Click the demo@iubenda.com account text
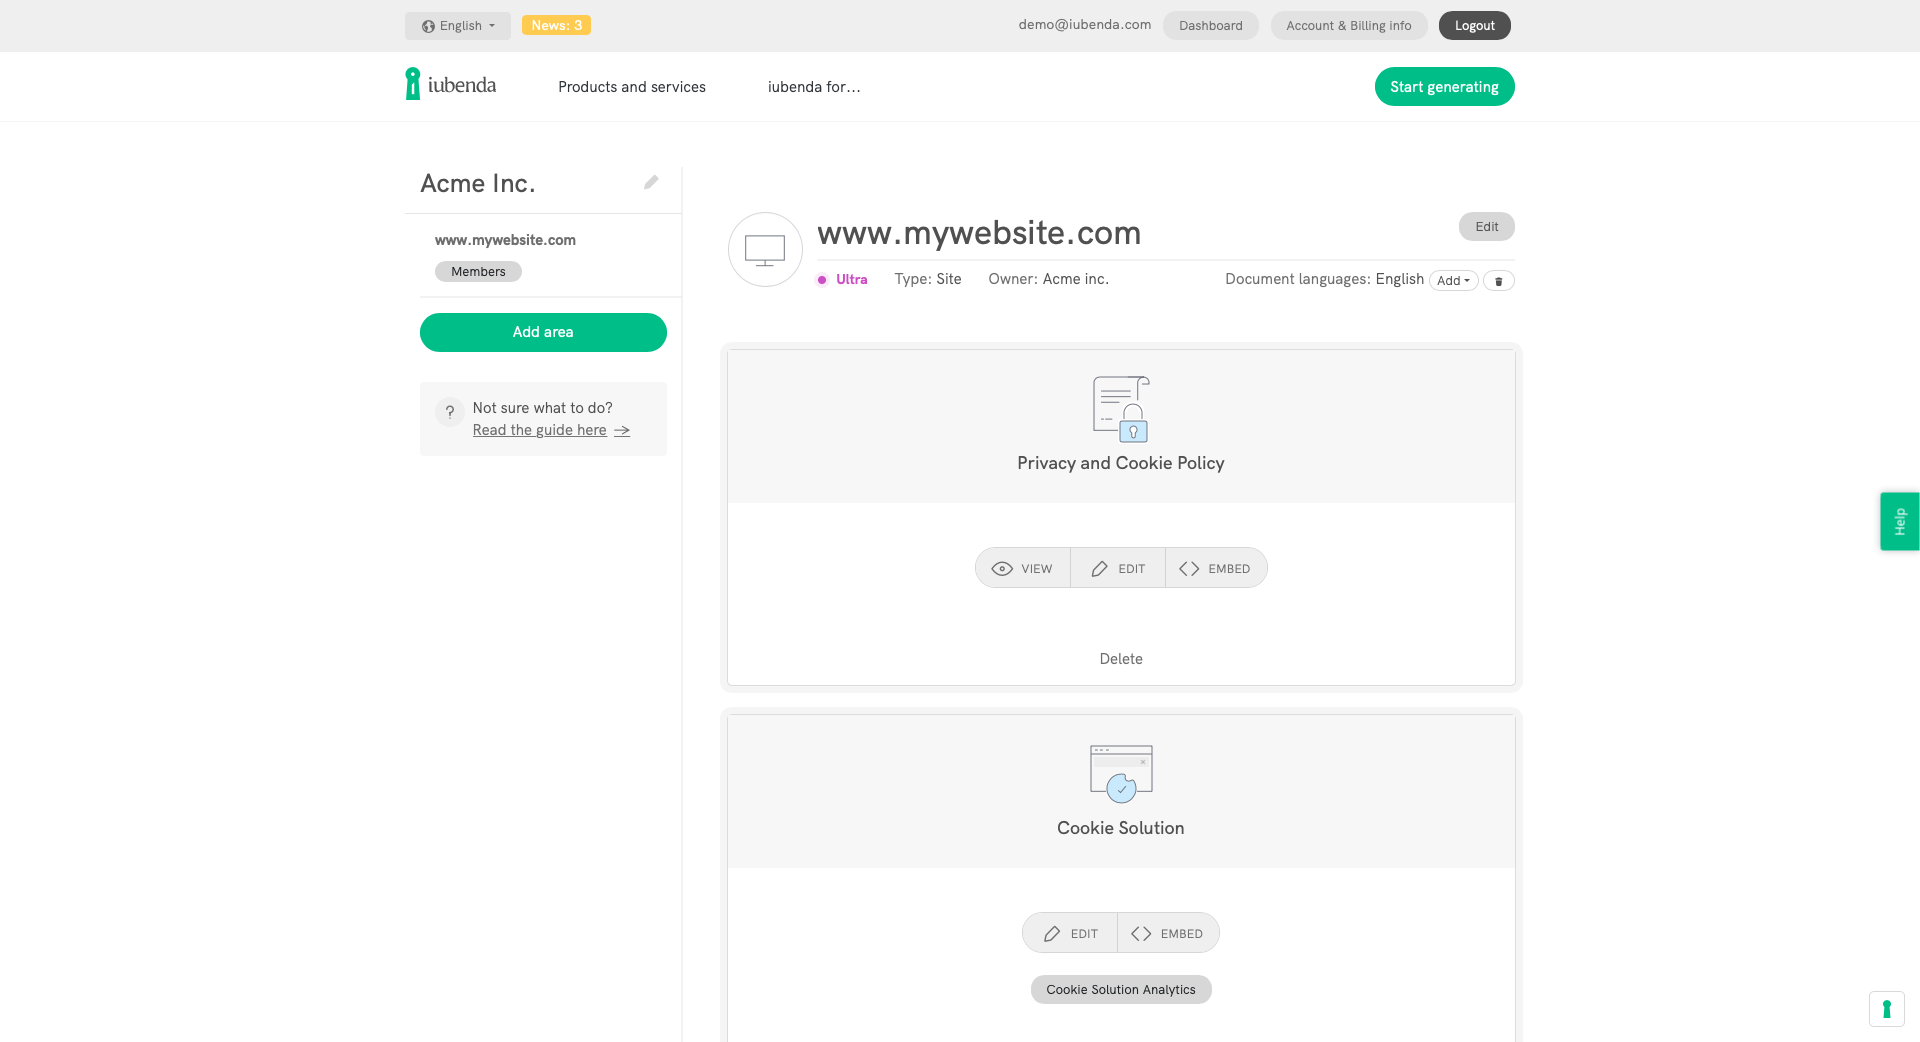 pos(1084,25)
